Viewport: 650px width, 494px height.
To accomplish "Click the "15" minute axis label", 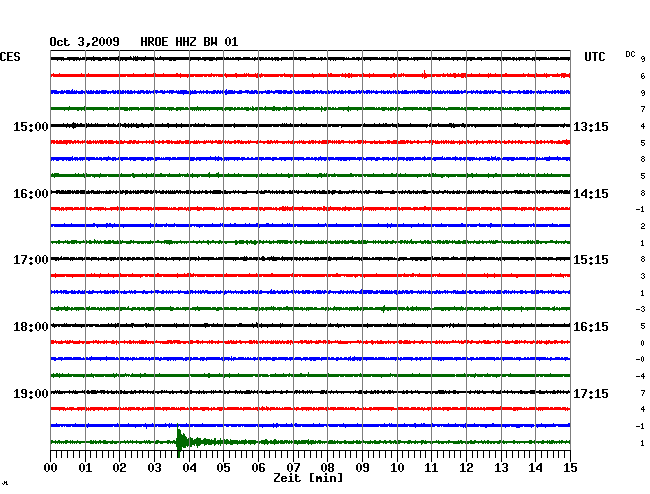I will click(570, 468).
